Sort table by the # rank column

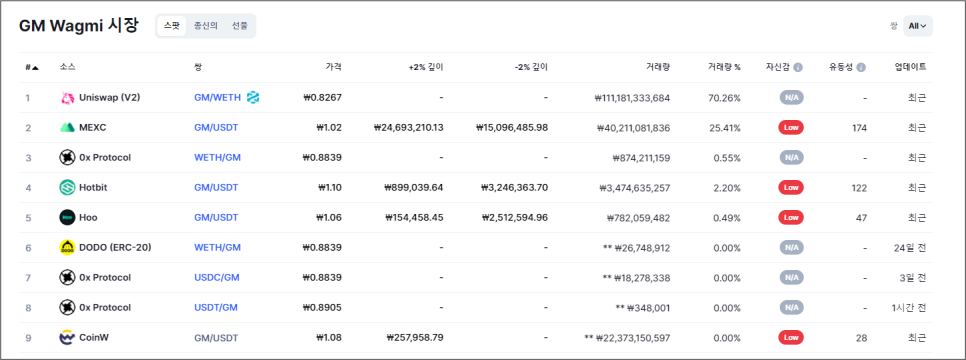click(x=32, y=67)
